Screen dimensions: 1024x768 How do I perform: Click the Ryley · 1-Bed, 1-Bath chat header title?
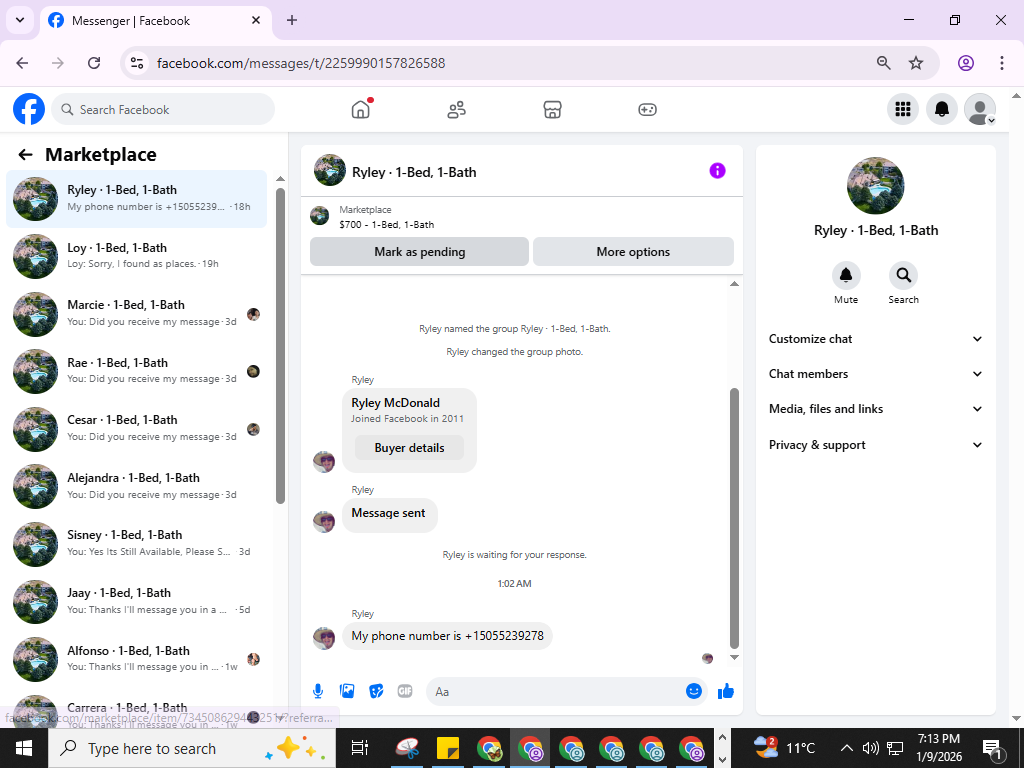pos(414,172)
